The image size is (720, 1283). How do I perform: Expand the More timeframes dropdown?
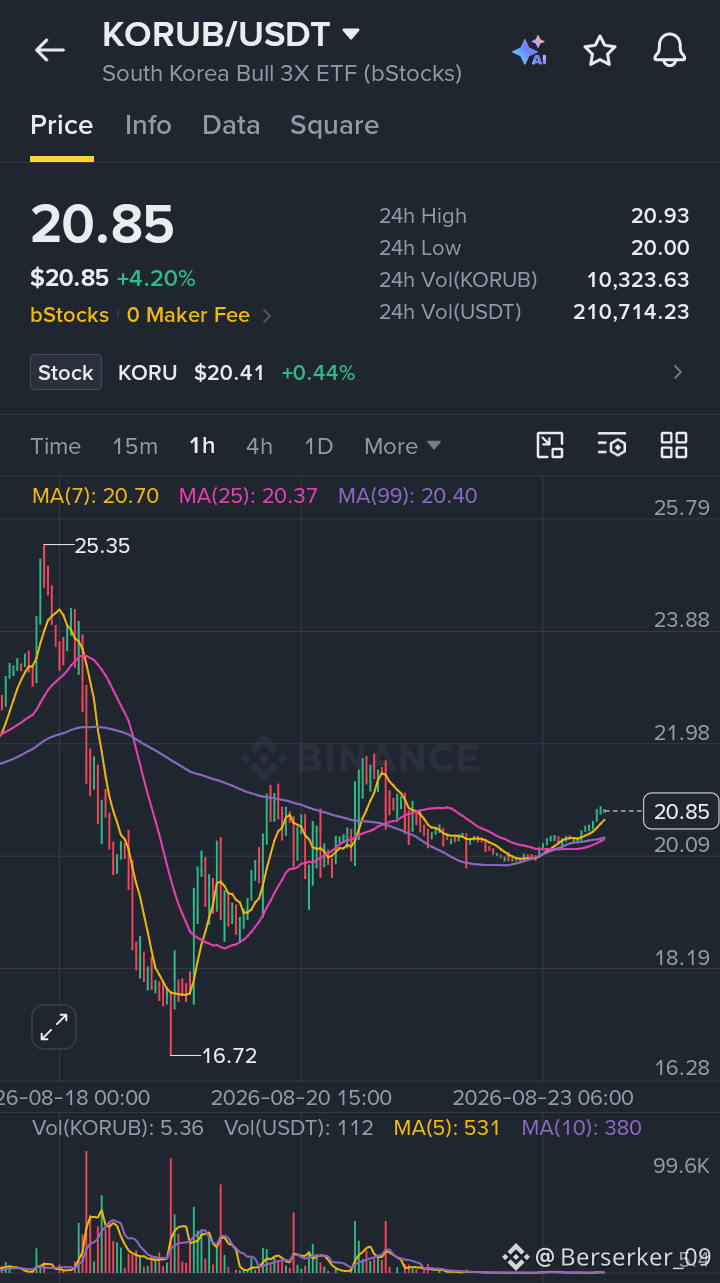click(x=403, y=446)
